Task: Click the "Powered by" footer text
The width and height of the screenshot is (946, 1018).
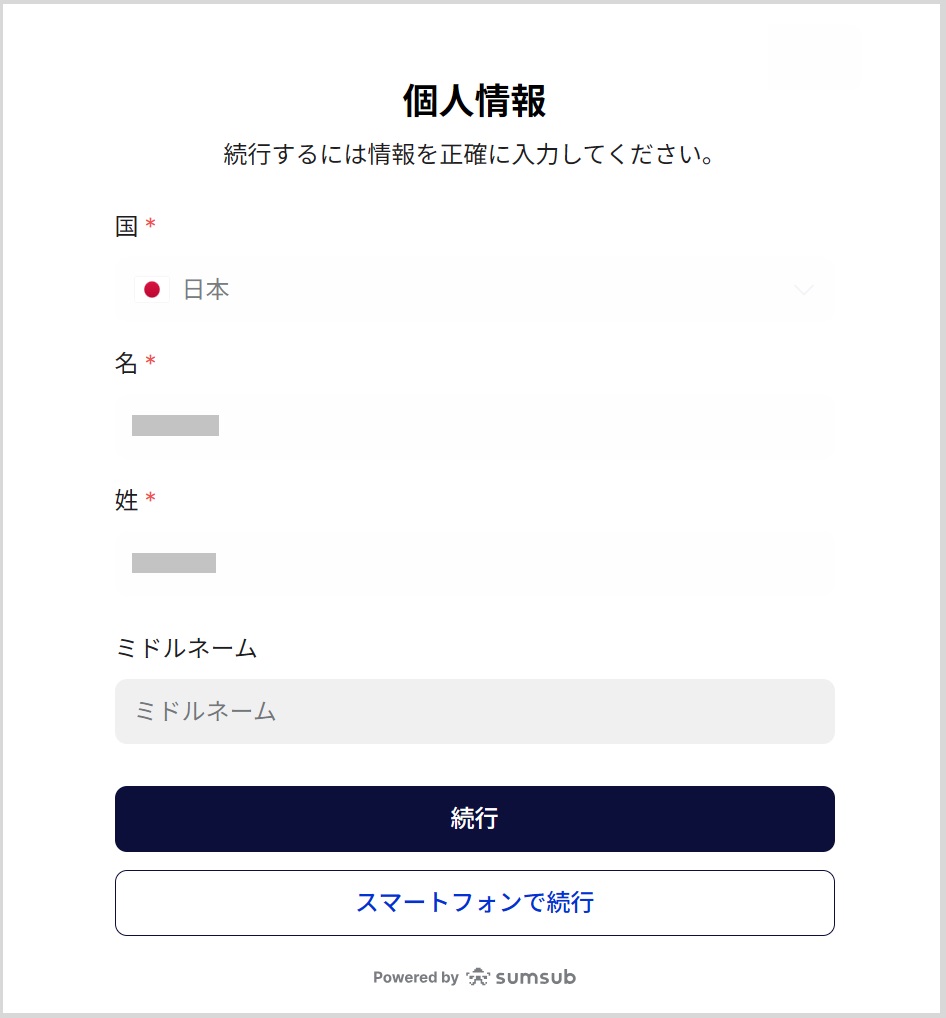Action: pos(415,978)
